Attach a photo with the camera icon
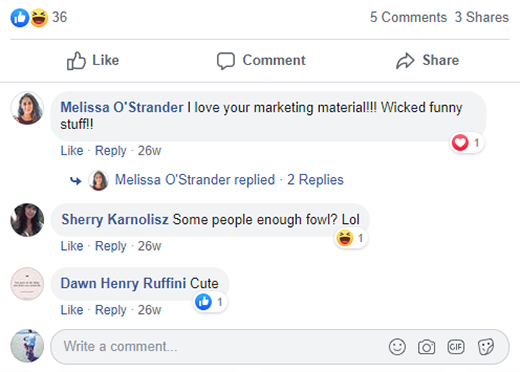Screen dimensions: 520x372 pyautogui.click(x=426, y=347)
